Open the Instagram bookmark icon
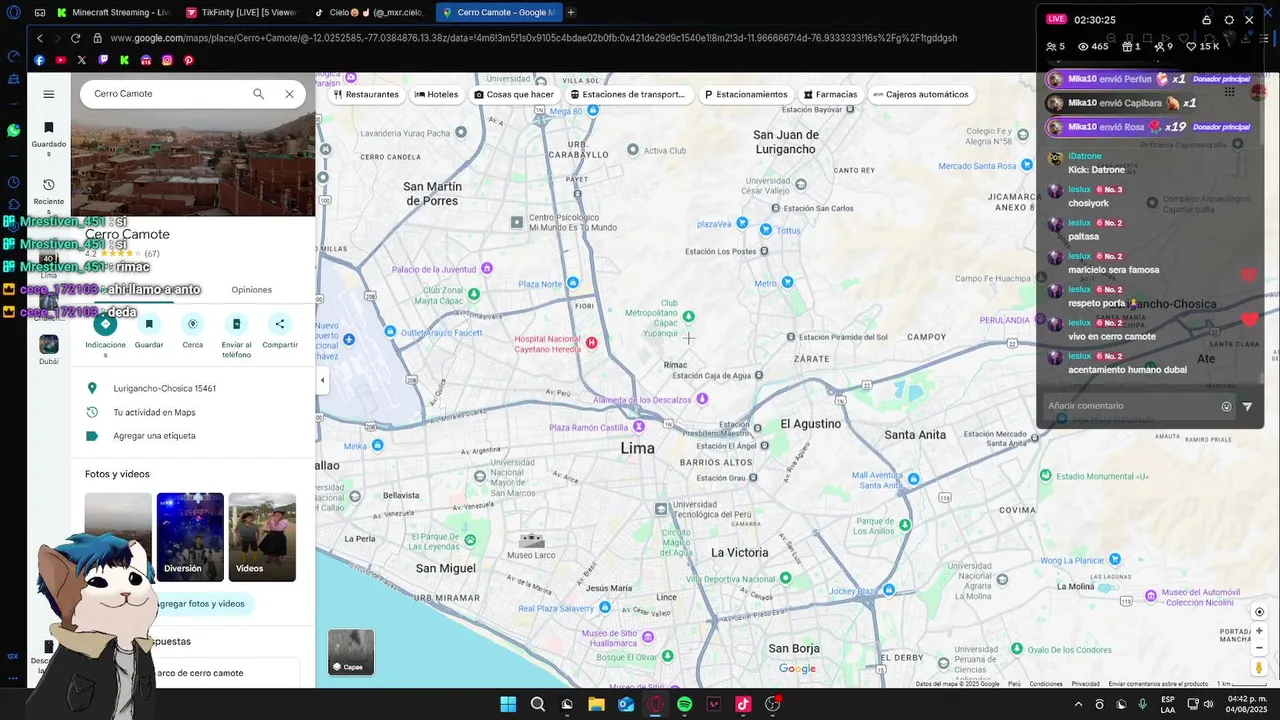The width and height of the screenshot is (1280, 720). pos(167,60)
